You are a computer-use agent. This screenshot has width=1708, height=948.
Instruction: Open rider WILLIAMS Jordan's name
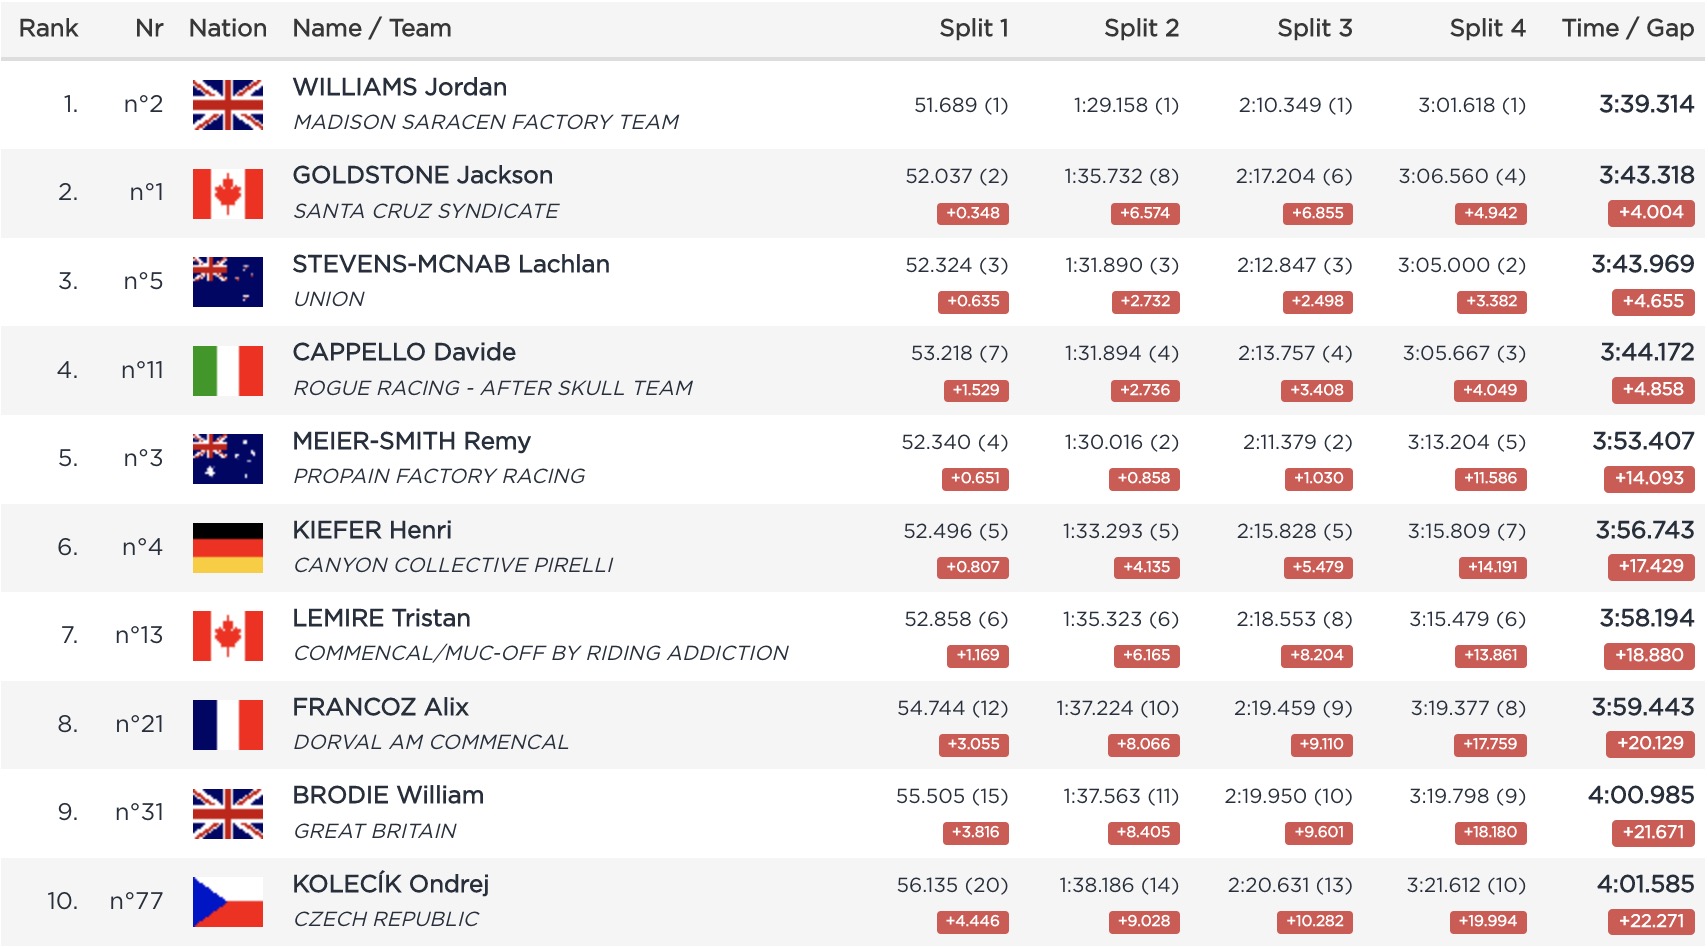pos(400,87)
